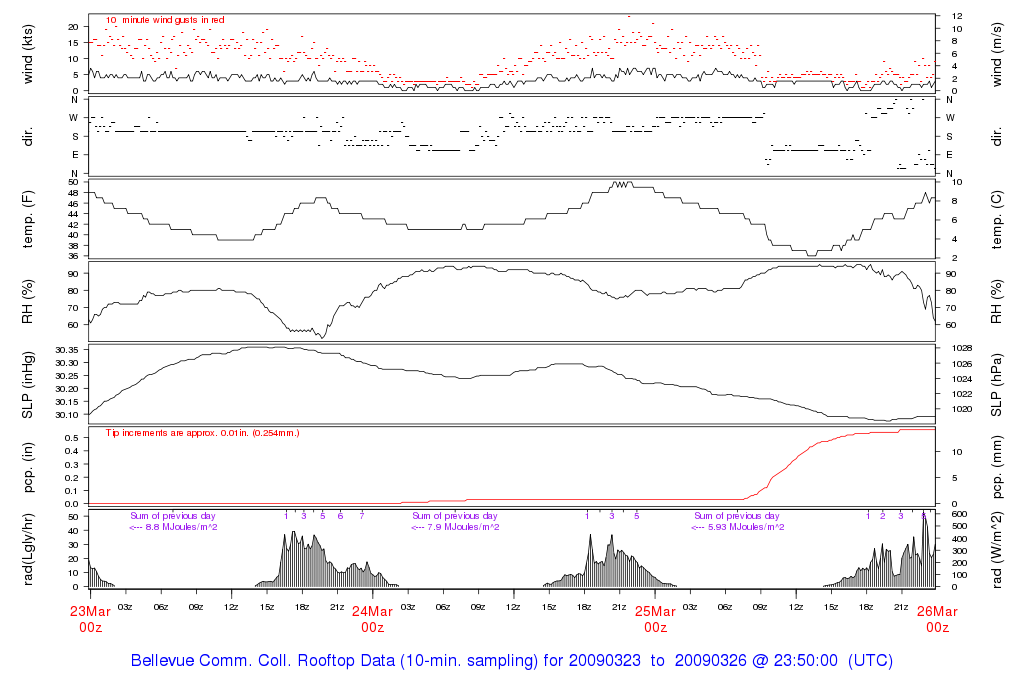The width and height of the screenshot is (1024, 700).
Task: Click the '26Mar' date label
Action: [x=937, y=612]
